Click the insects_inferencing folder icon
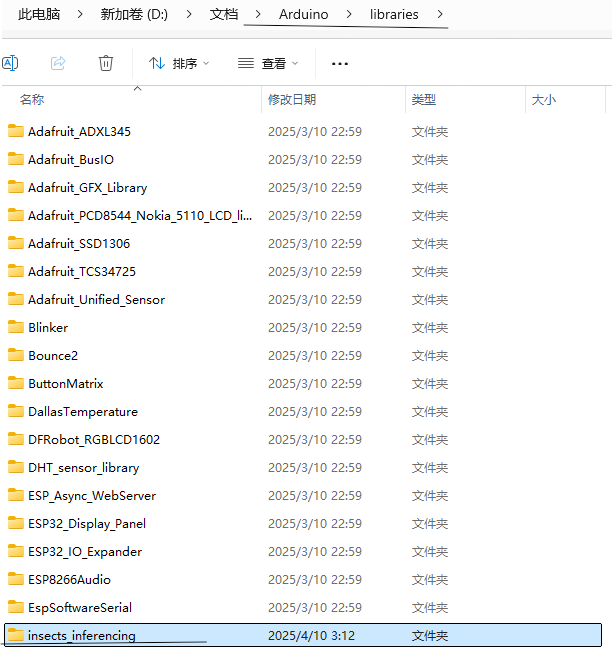This screenshot has width=612, height=653. click(16, 635)
